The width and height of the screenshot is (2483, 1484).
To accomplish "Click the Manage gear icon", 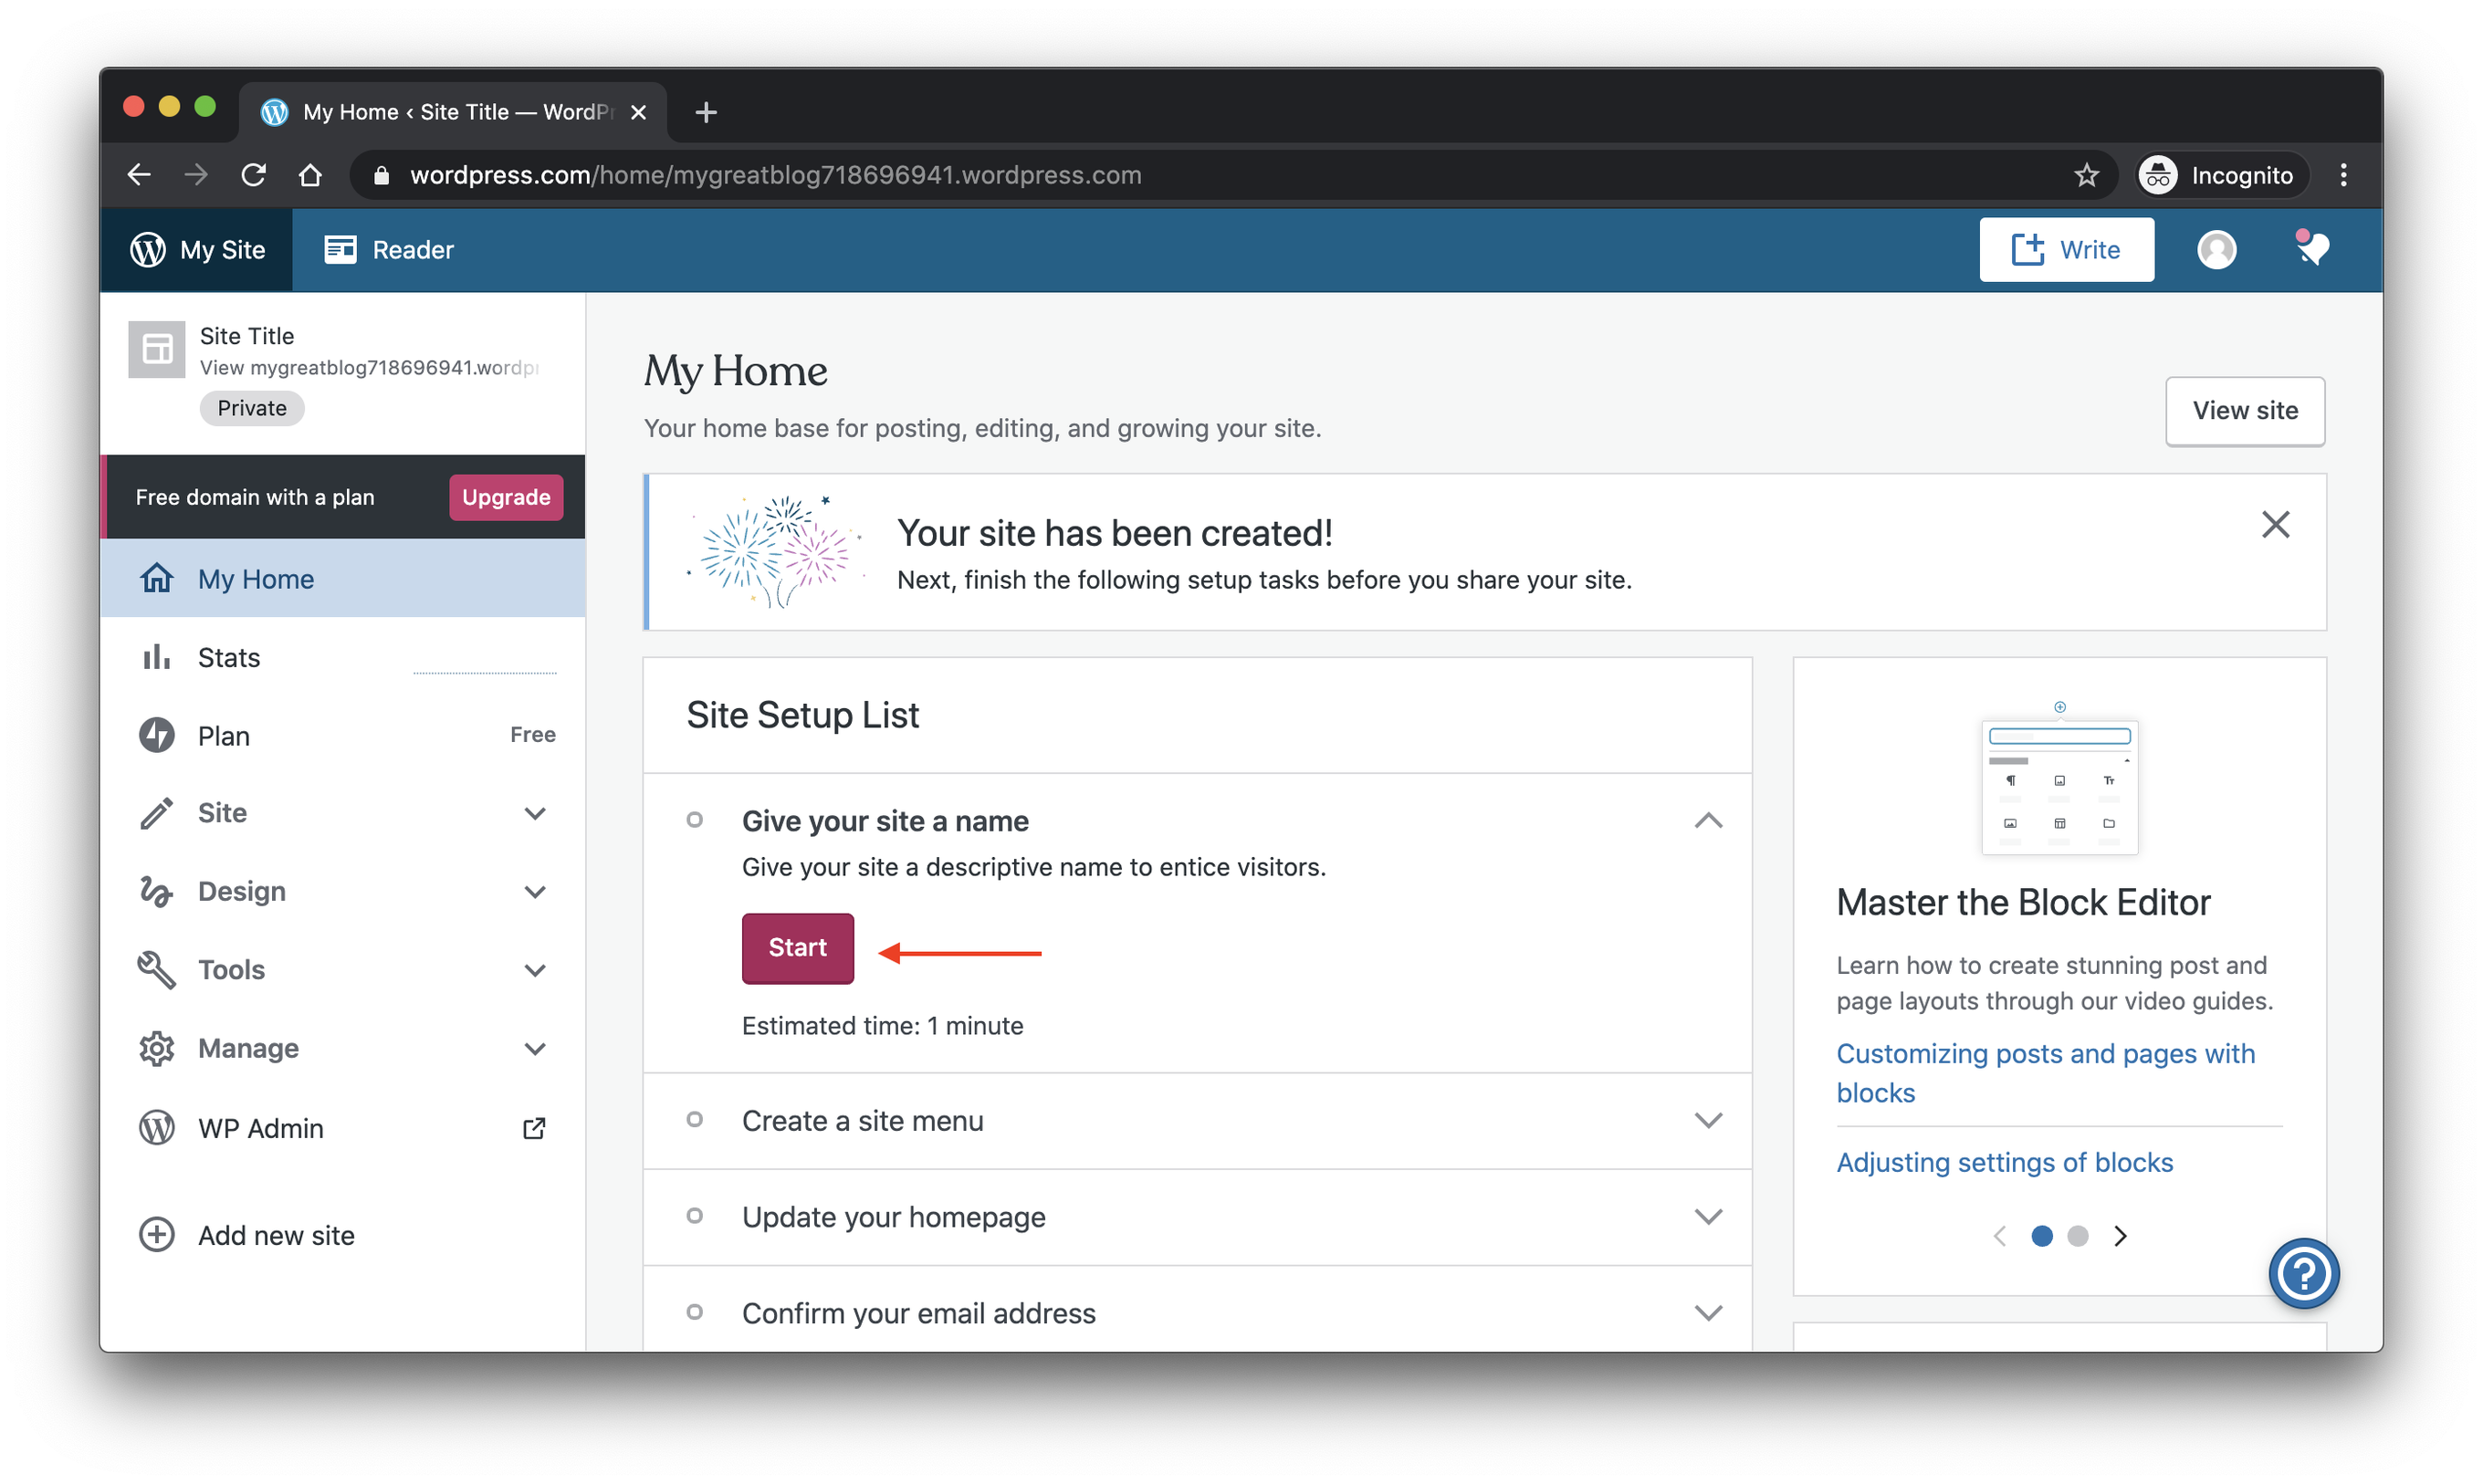I will [156, 1048].
